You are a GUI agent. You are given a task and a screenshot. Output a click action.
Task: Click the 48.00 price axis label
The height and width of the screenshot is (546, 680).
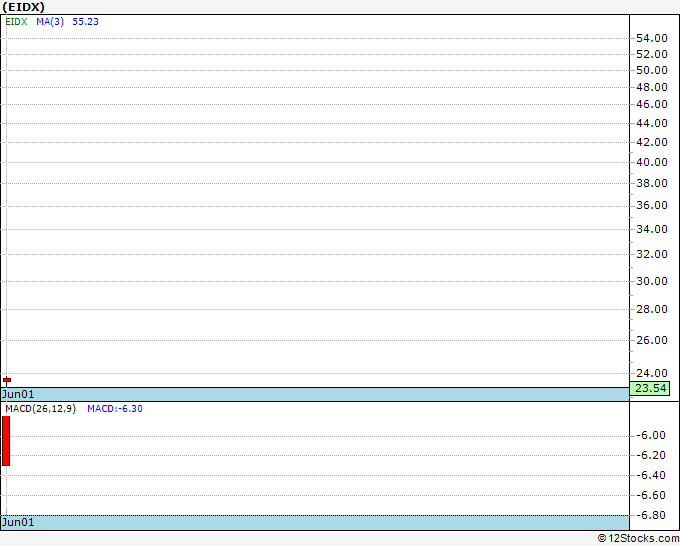652,87
